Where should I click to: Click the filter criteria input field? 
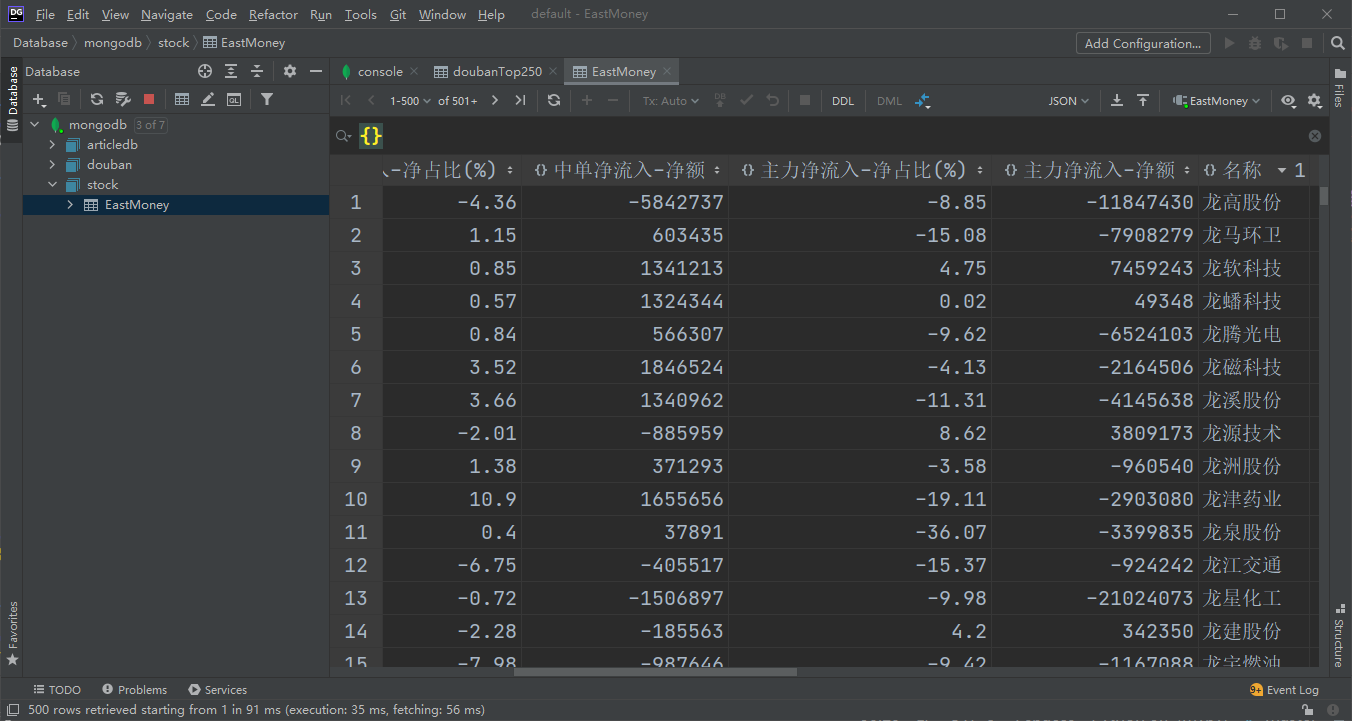pyautogui.click(x=845, y=136)
